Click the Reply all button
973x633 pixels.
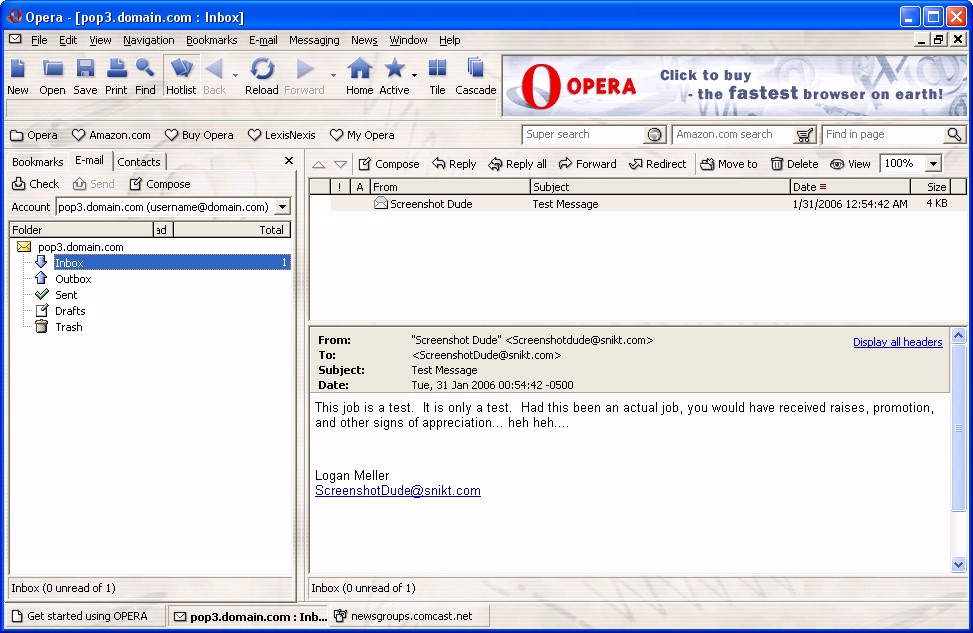click(518, 164)
